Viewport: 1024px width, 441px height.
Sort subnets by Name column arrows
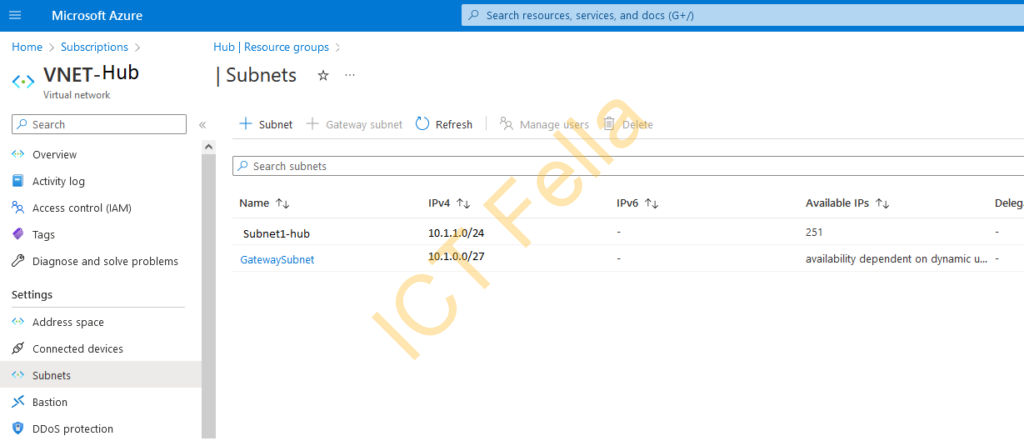coord(282,203)
